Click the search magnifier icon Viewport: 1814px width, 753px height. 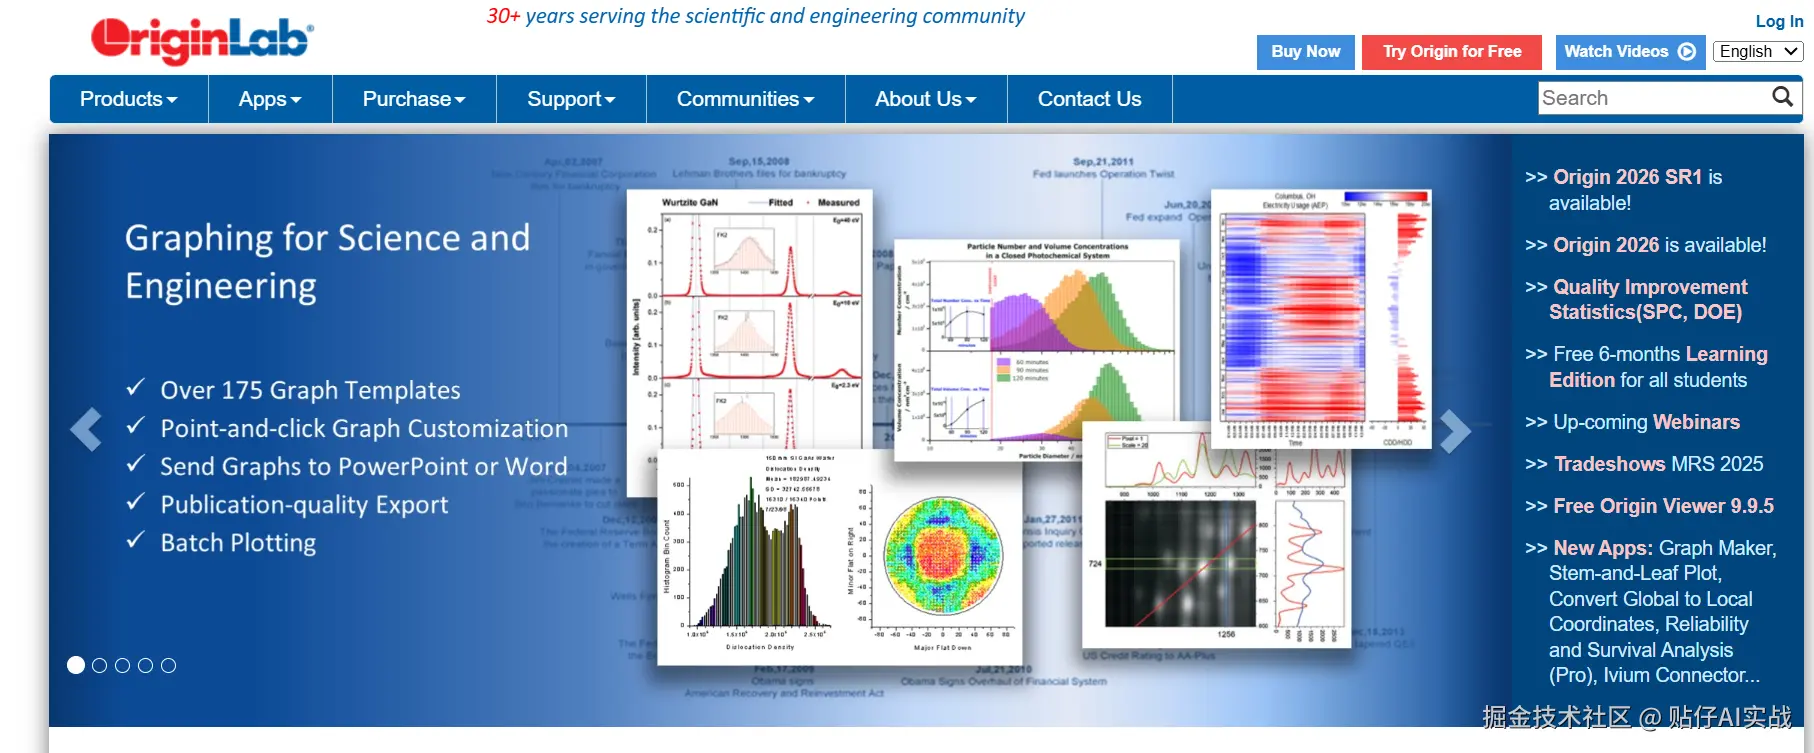pos(1782,97)
